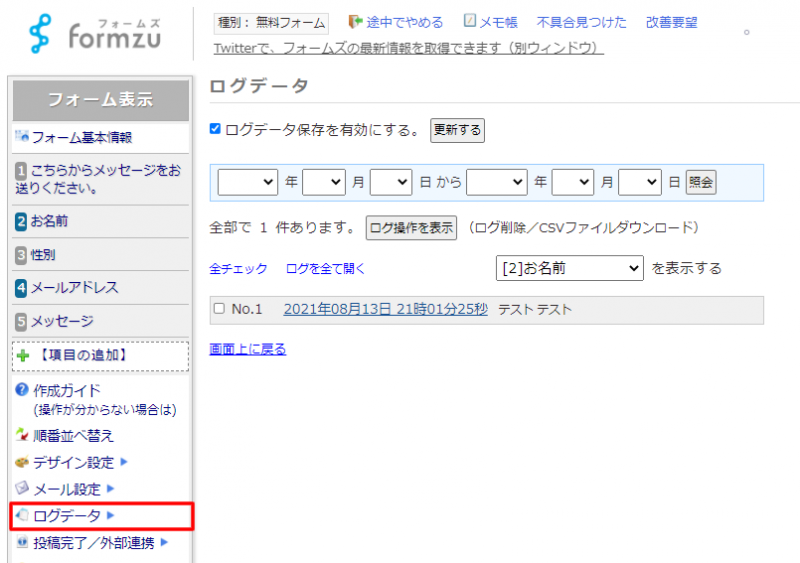Click the ログ操作を表示 button
The width and height of the screenshot is (800, 563).
[411, 227]
